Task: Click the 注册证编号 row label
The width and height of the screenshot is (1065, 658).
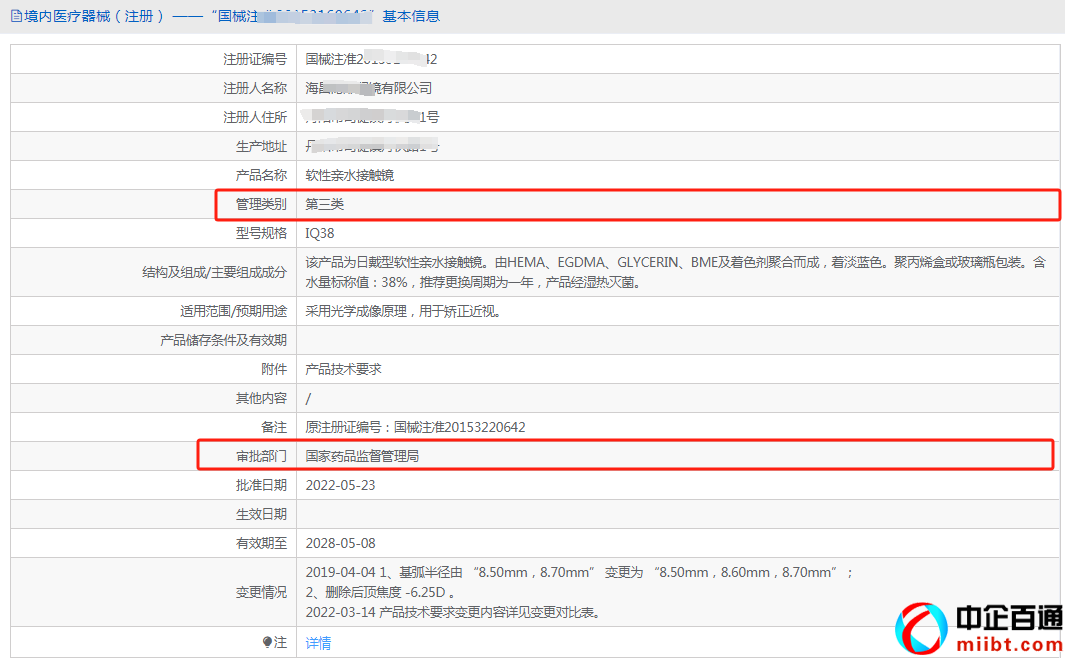Action: pos(255,59)
